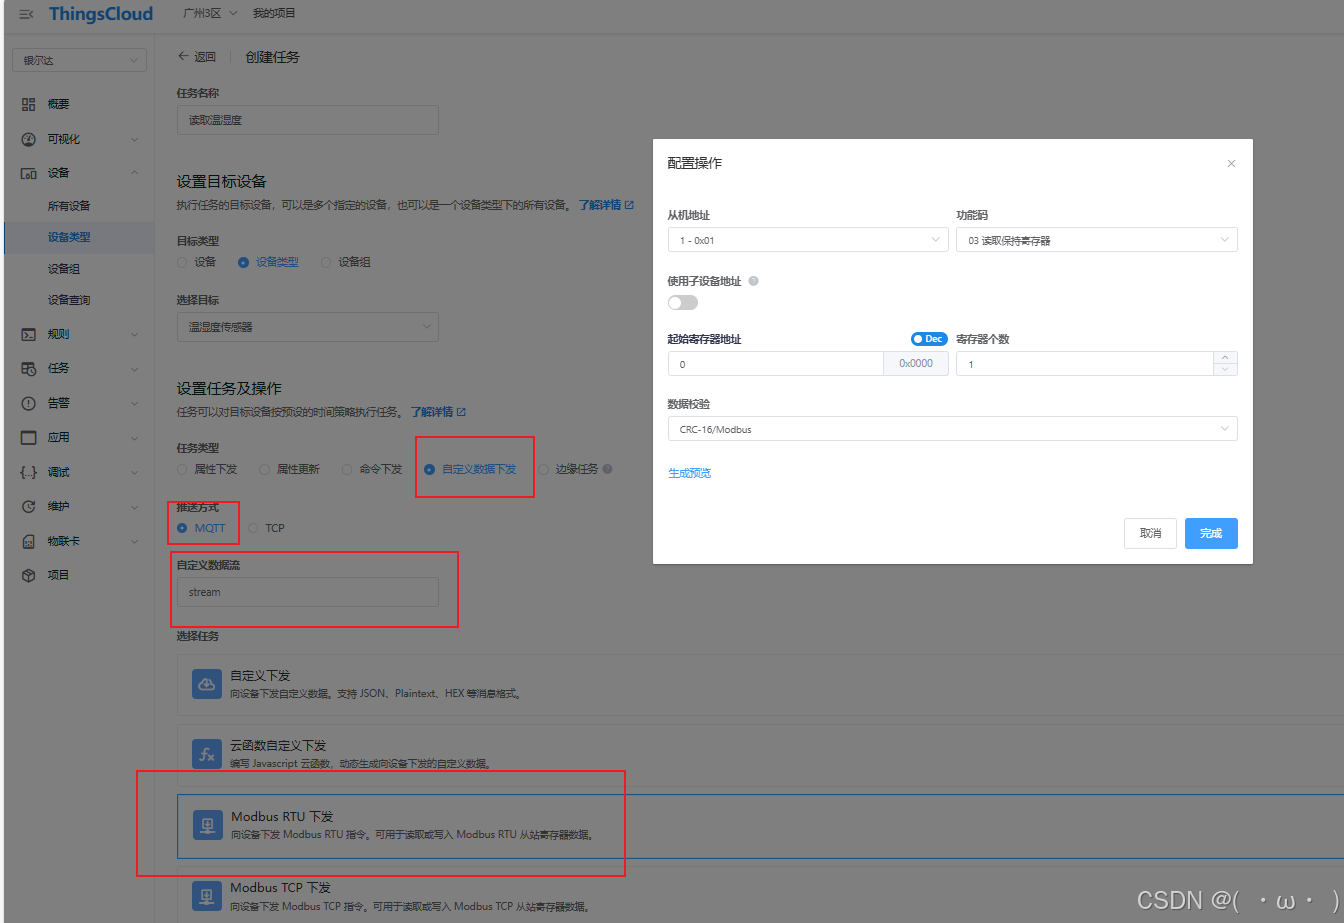Collapse the 设备 sidebar menu
The width and height of the screenshot is (1344, 923).
135,173
